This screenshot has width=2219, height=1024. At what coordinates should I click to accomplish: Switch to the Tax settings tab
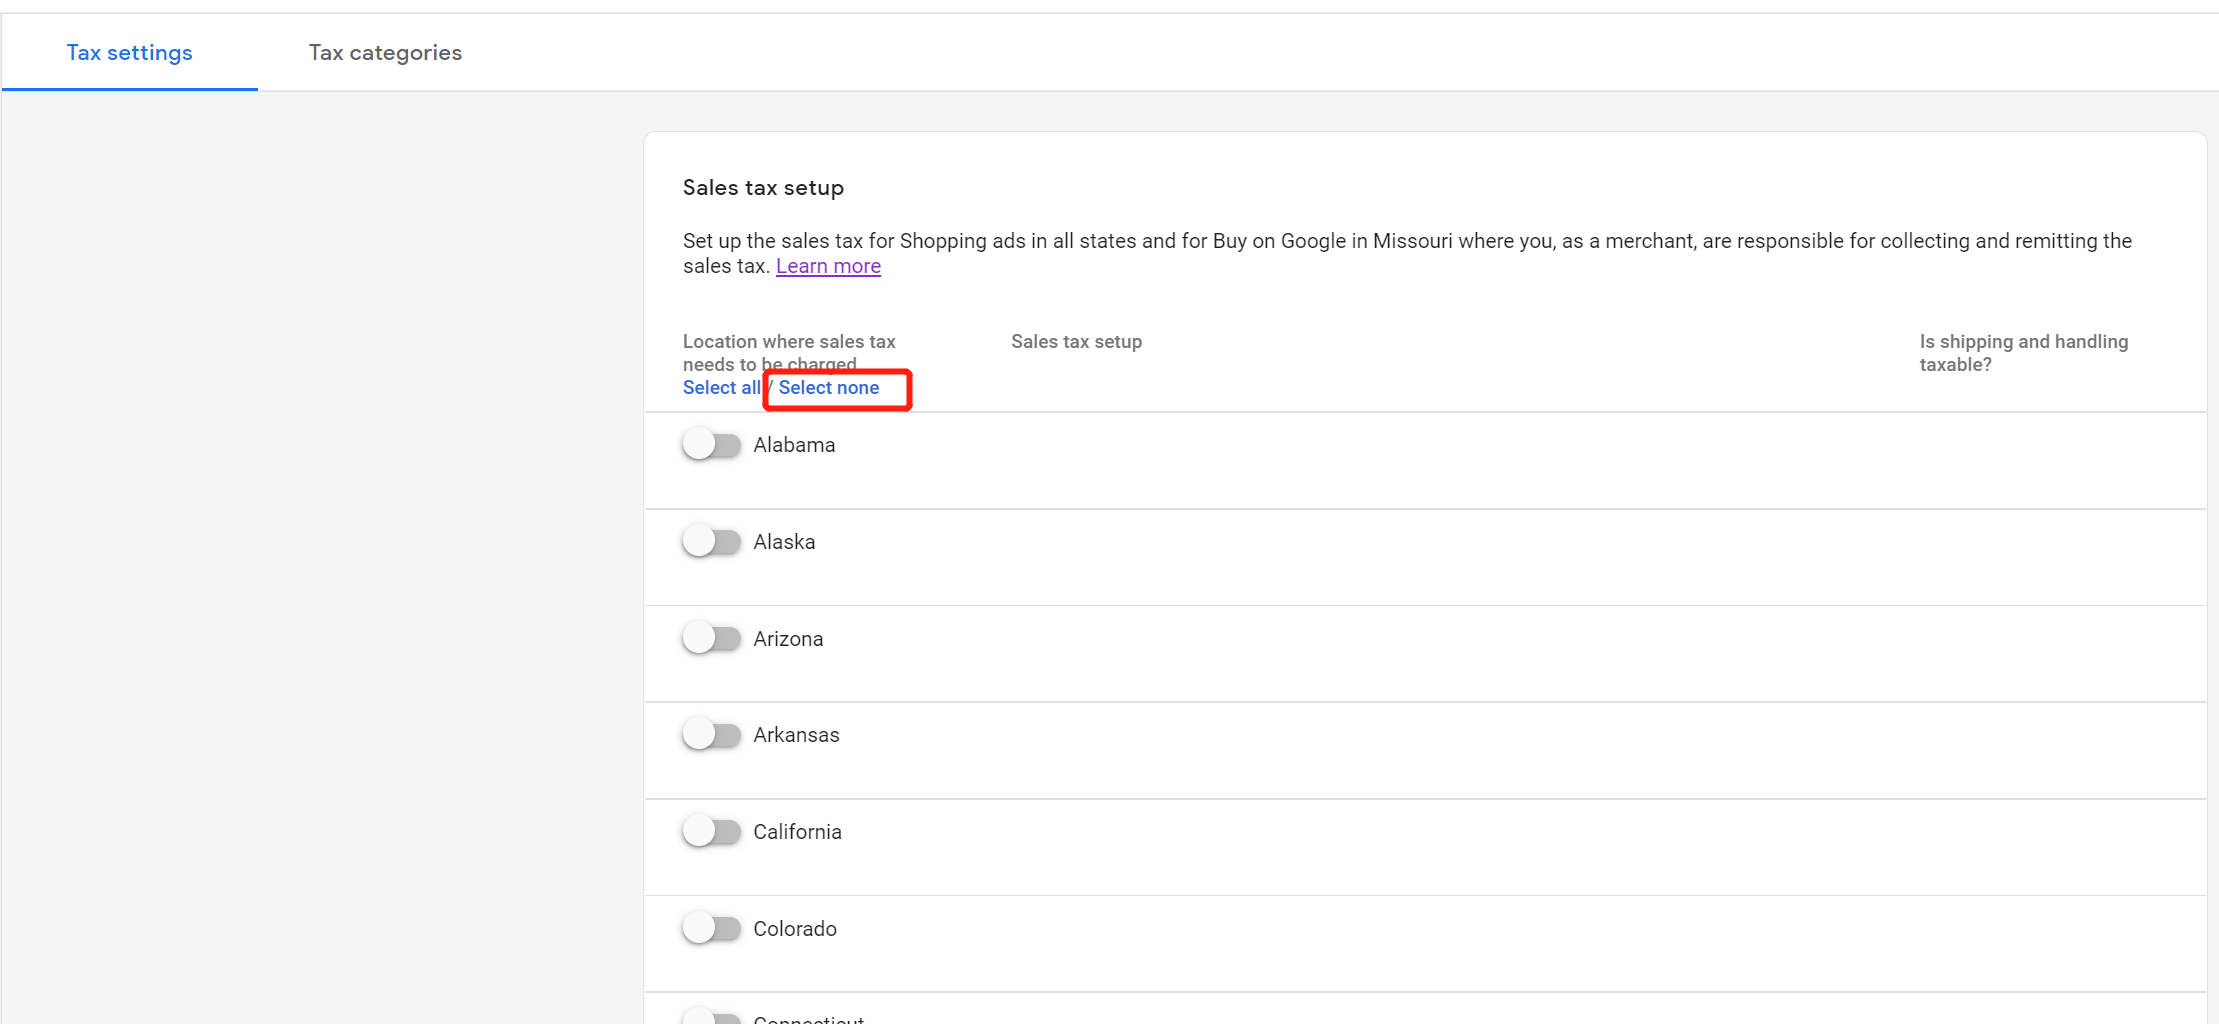129,53
